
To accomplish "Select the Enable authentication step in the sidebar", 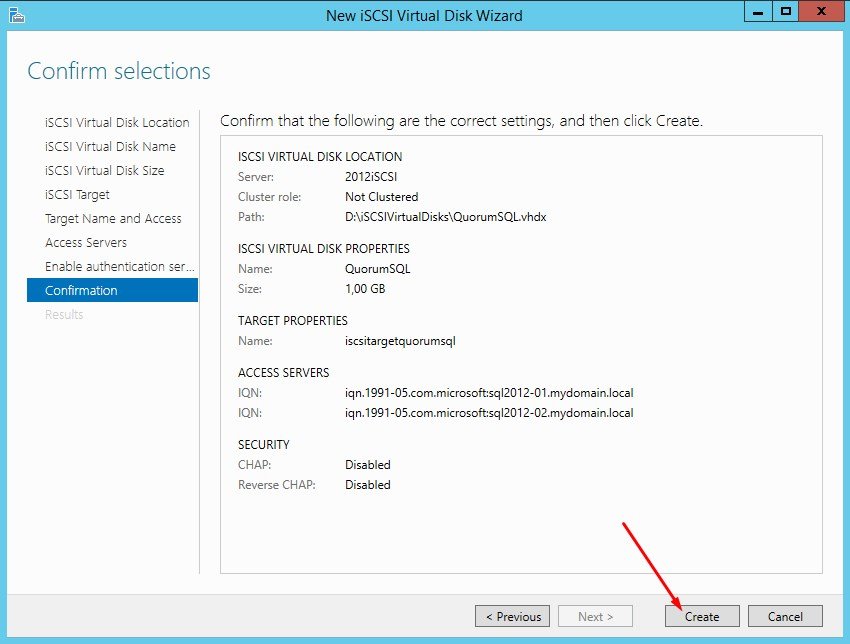I will (119, 266).
